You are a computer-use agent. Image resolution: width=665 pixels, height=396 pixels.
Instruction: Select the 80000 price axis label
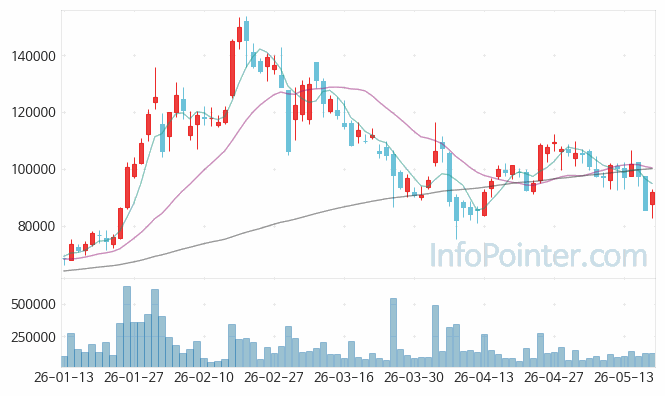coord(36,226)
